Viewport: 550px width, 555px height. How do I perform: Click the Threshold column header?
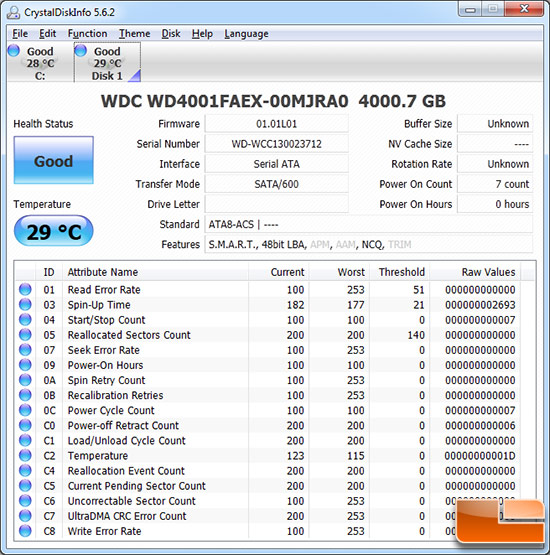[x=399, y=272]
